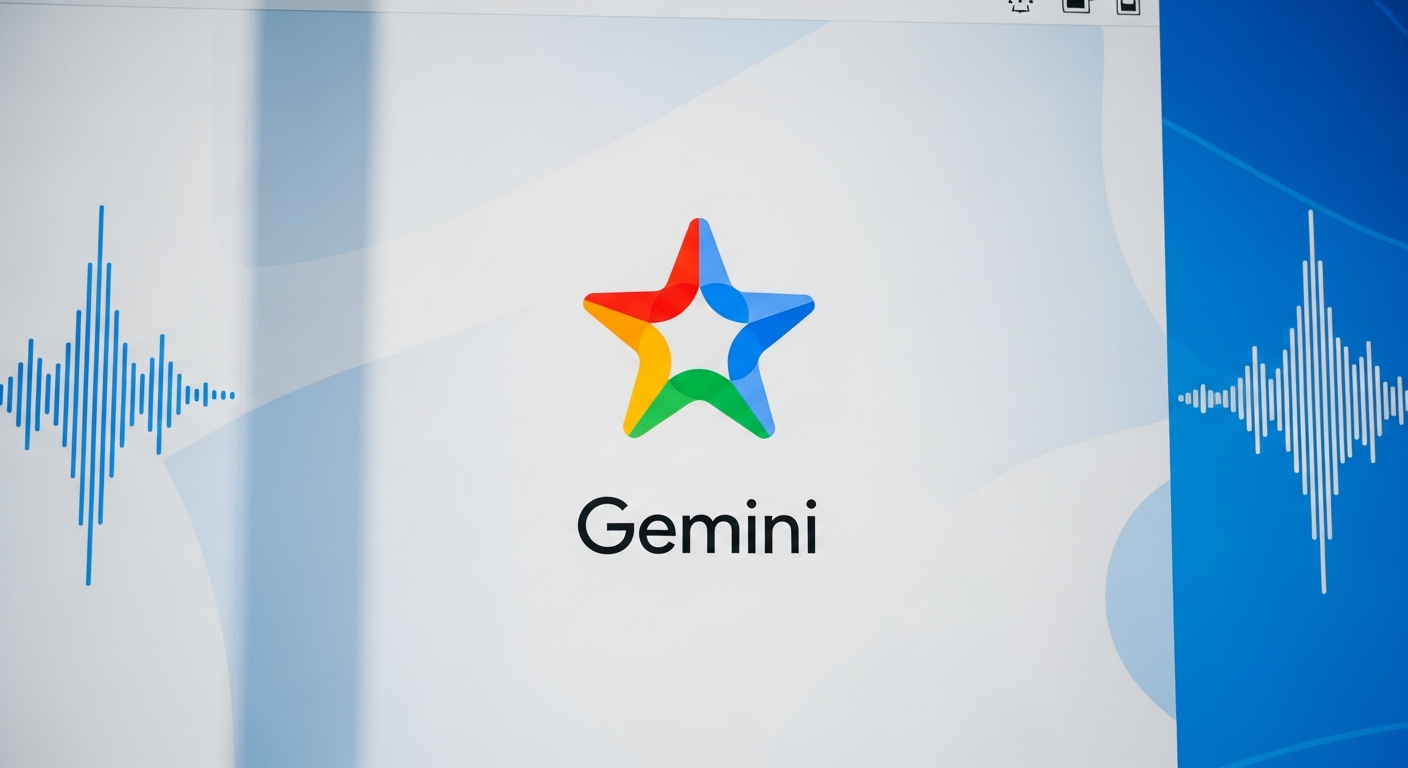Click the overlapping squares icon in top bar

pos(1075,5)
